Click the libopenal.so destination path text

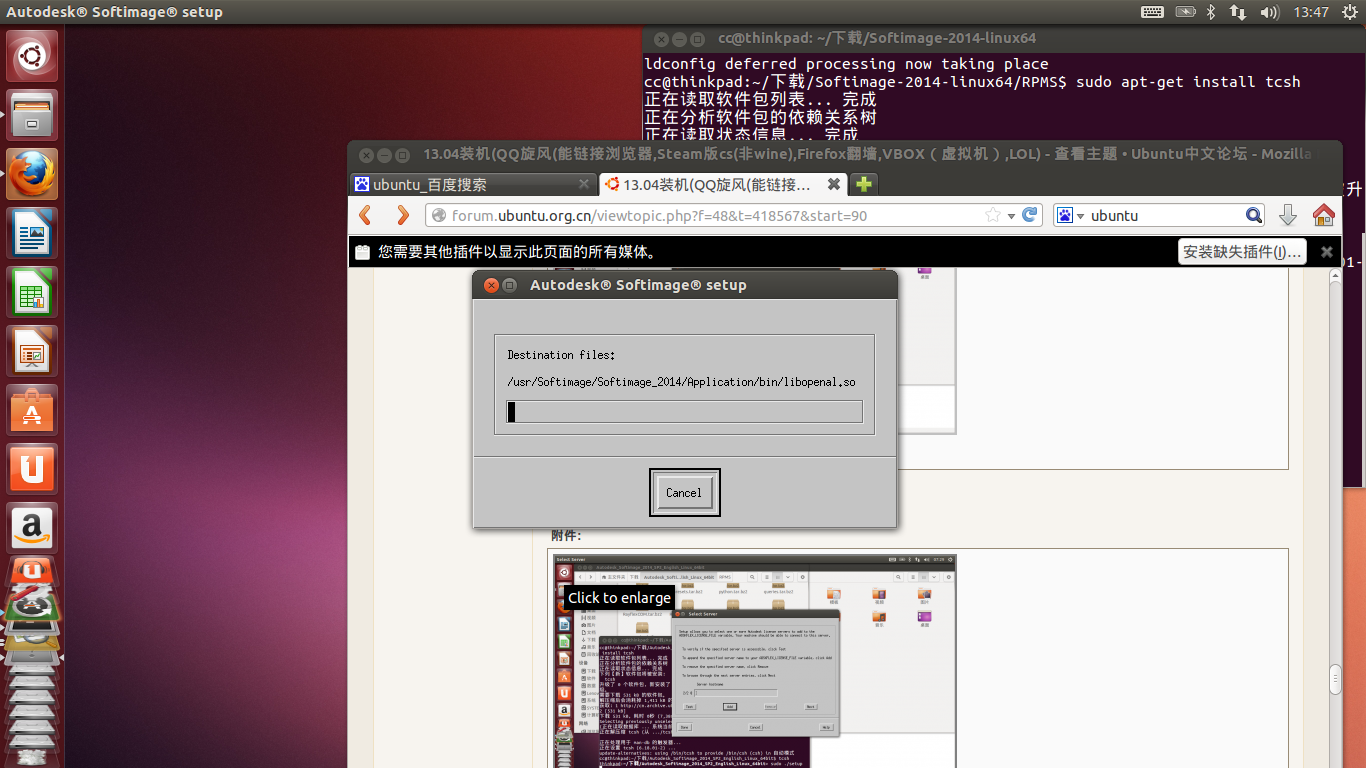[682, 382]
